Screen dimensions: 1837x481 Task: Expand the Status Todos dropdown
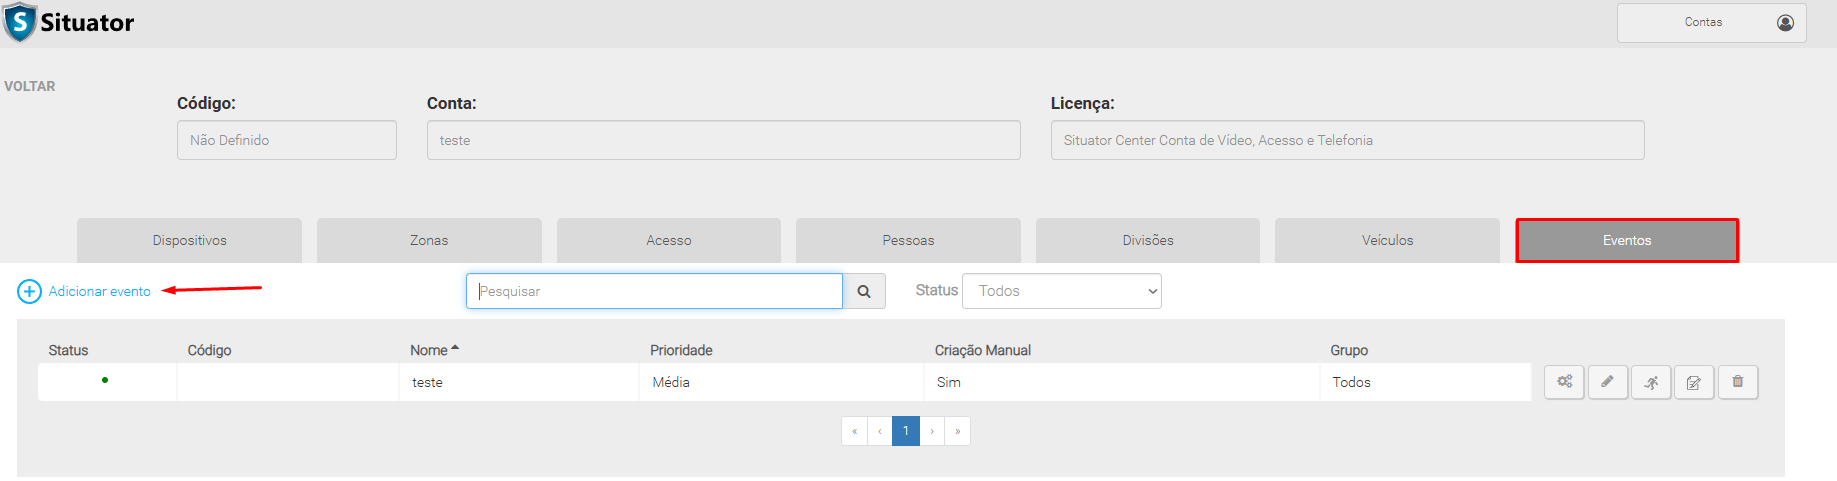click(x=1061, y=291)
